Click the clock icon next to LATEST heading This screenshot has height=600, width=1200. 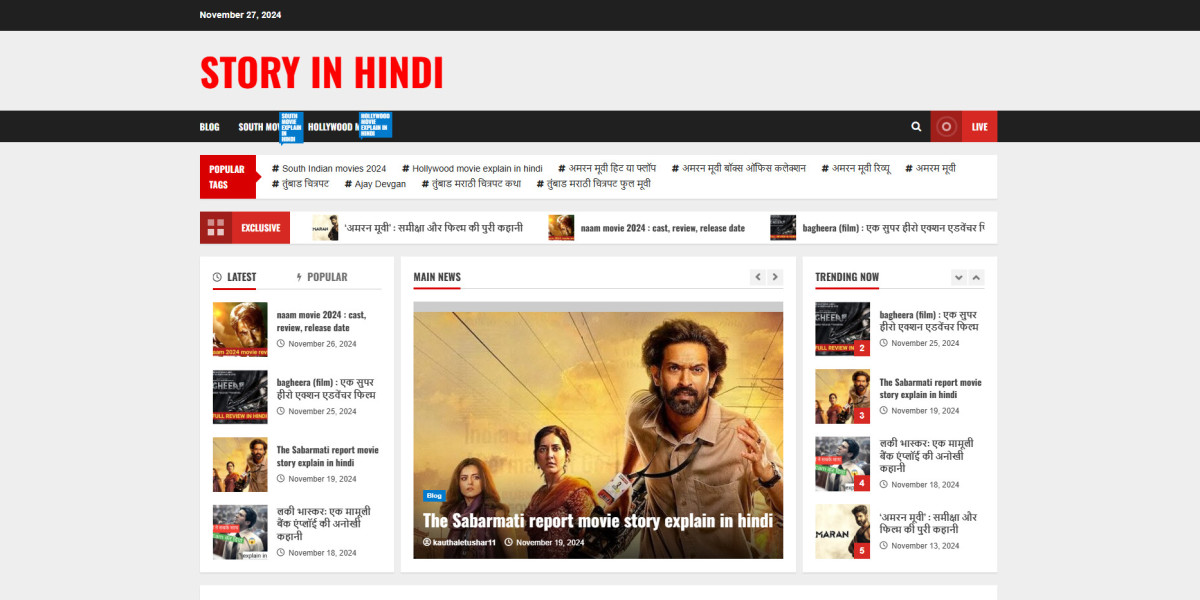pyautogui.click(x=216, y=277)
